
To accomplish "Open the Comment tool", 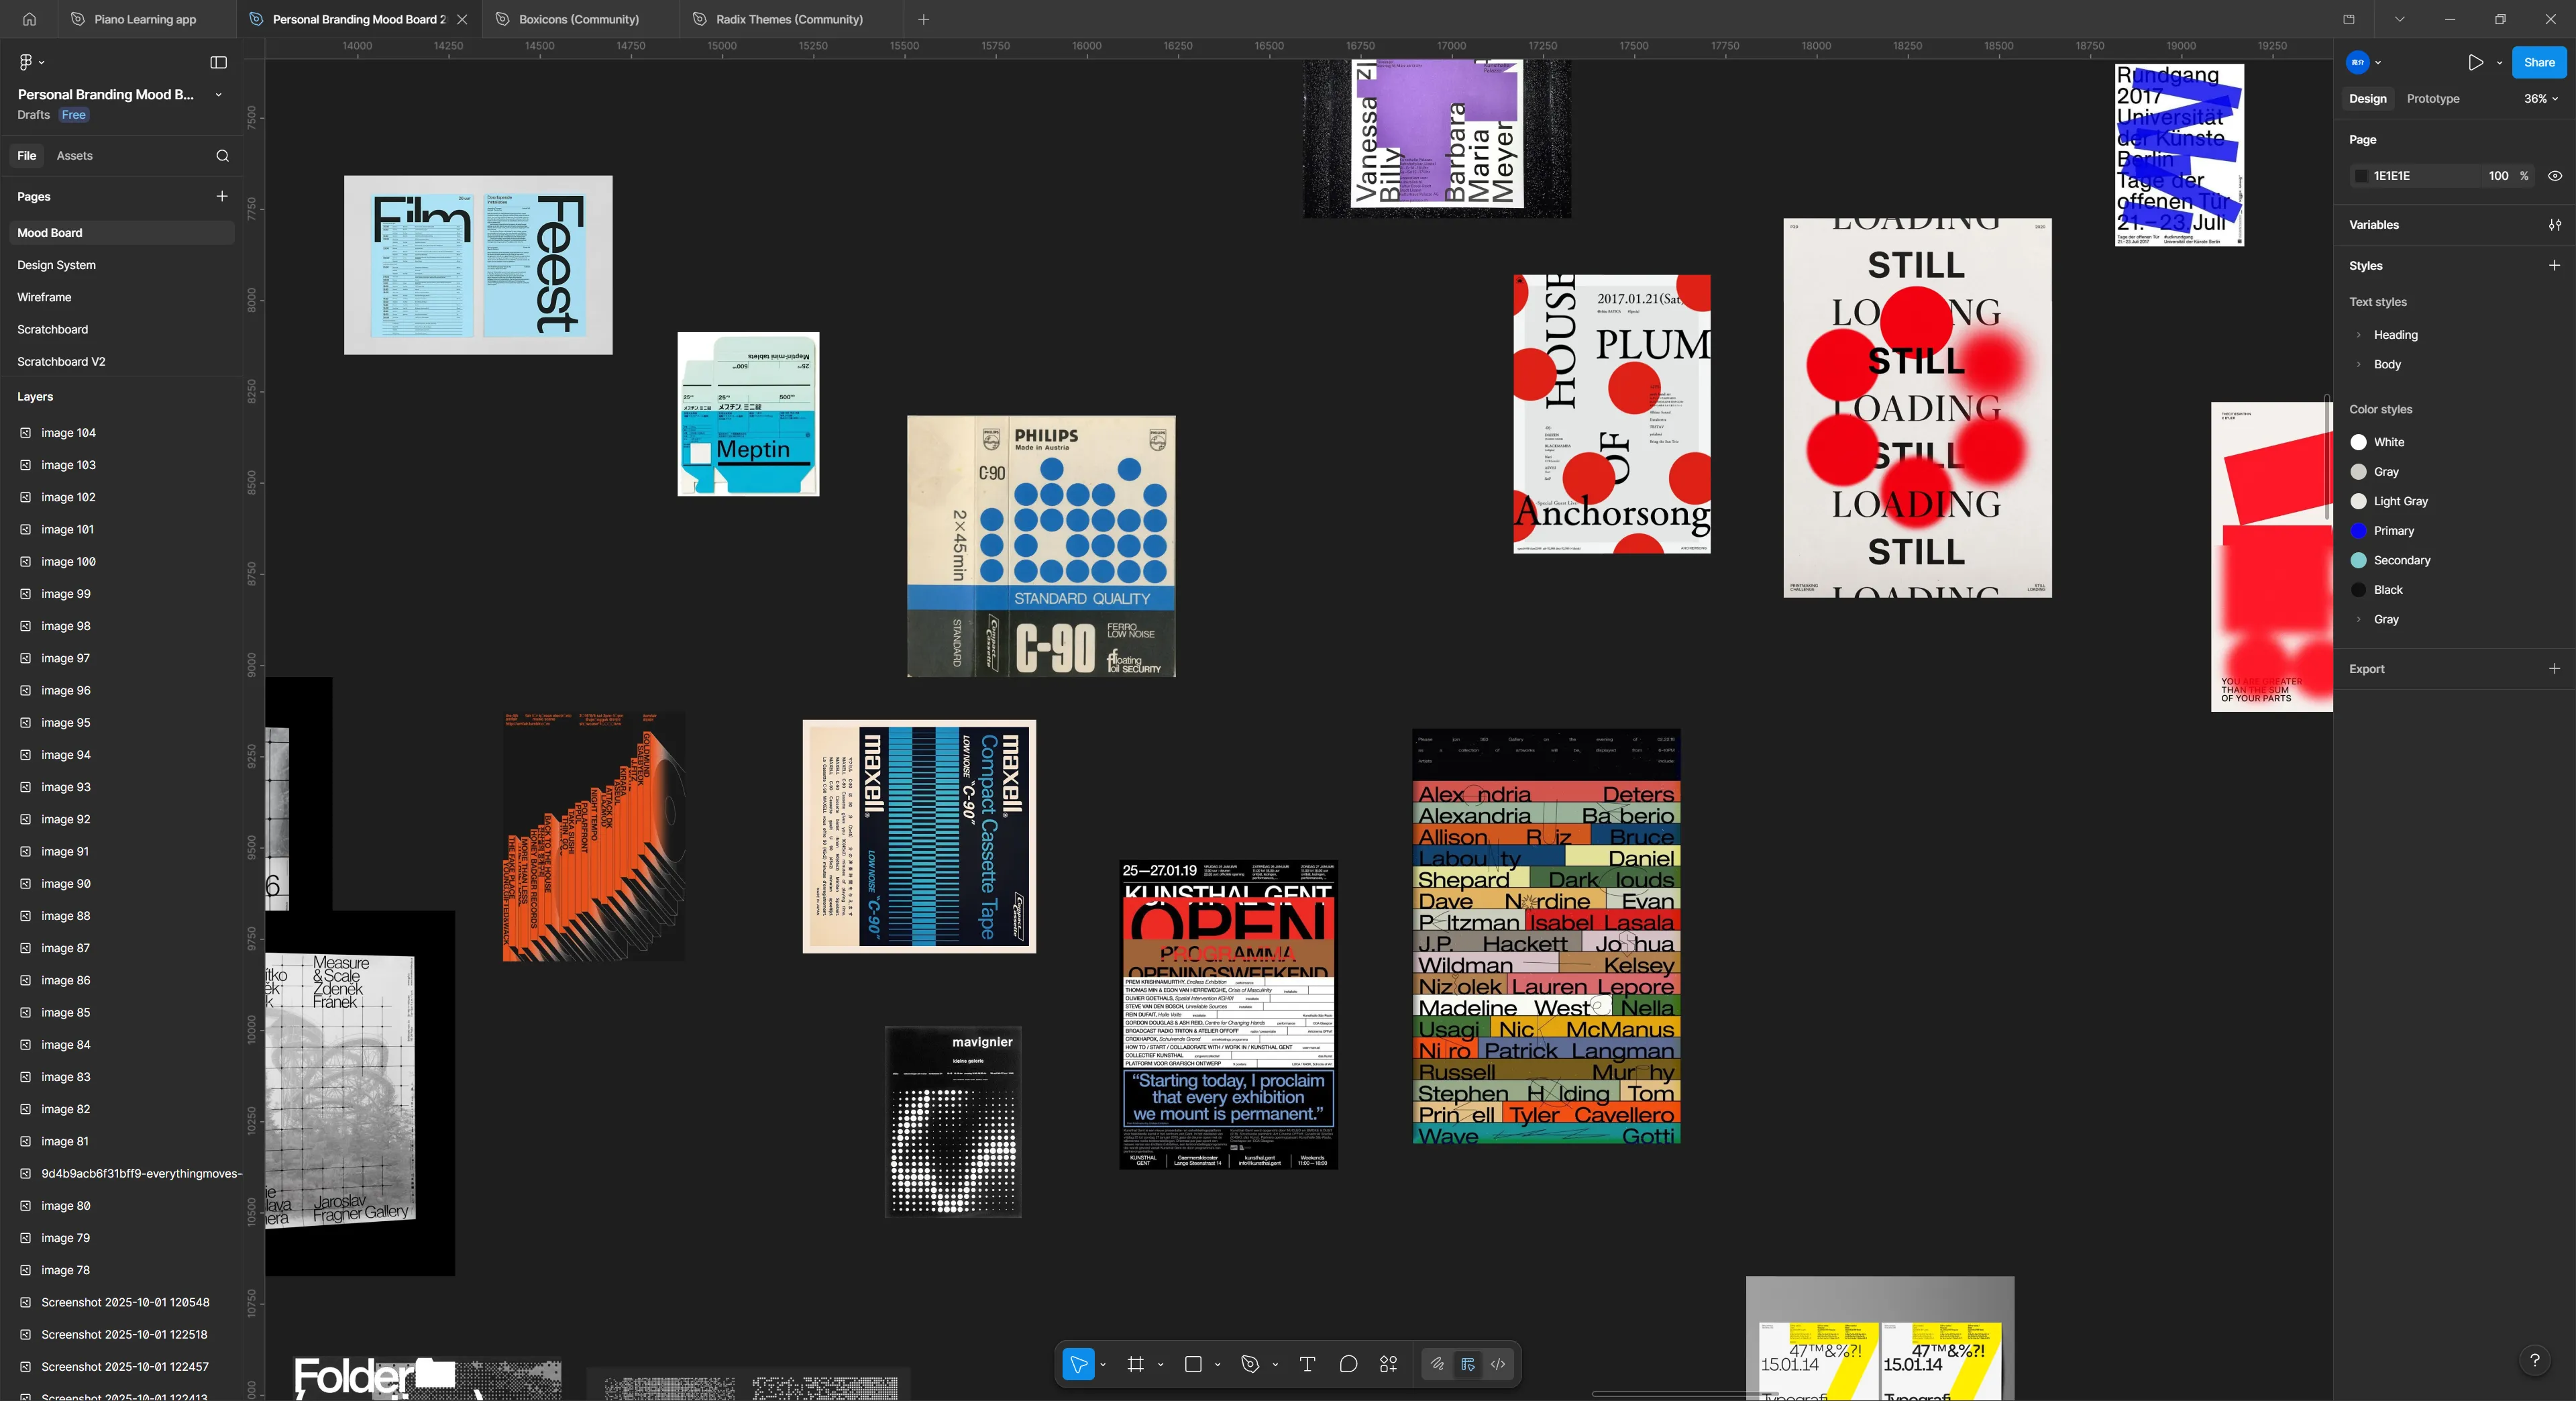I will pyautogui.click(x=1348, y=1363).
